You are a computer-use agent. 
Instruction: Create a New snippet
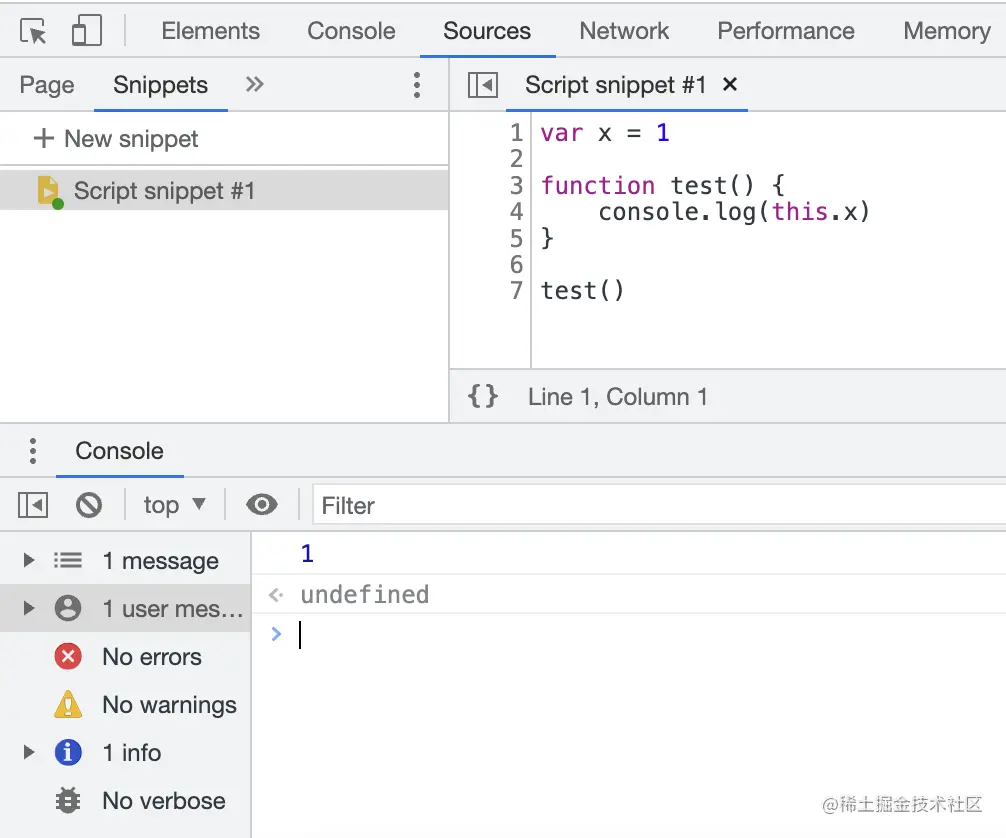coord(116,139)
